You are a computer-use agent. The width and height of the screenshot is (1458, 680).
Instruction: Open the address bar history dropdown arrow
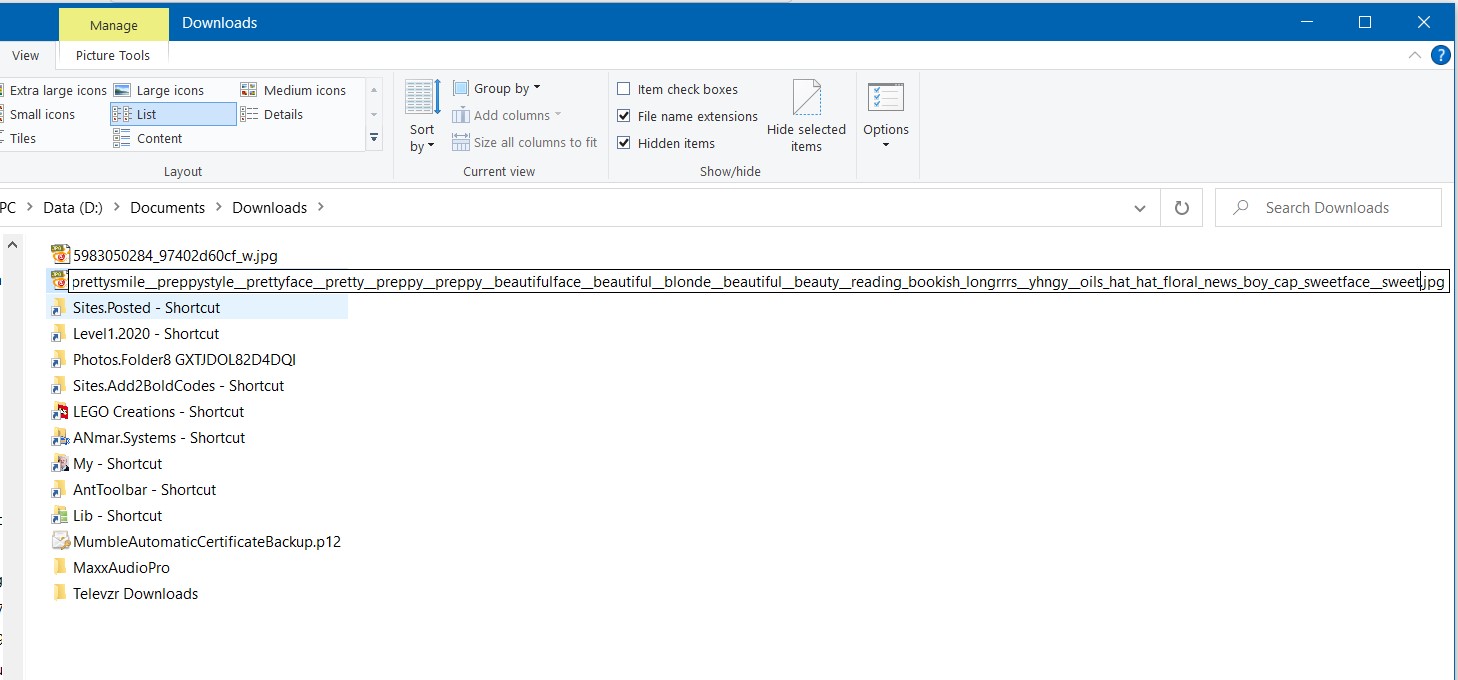[x=1140, y=208]
